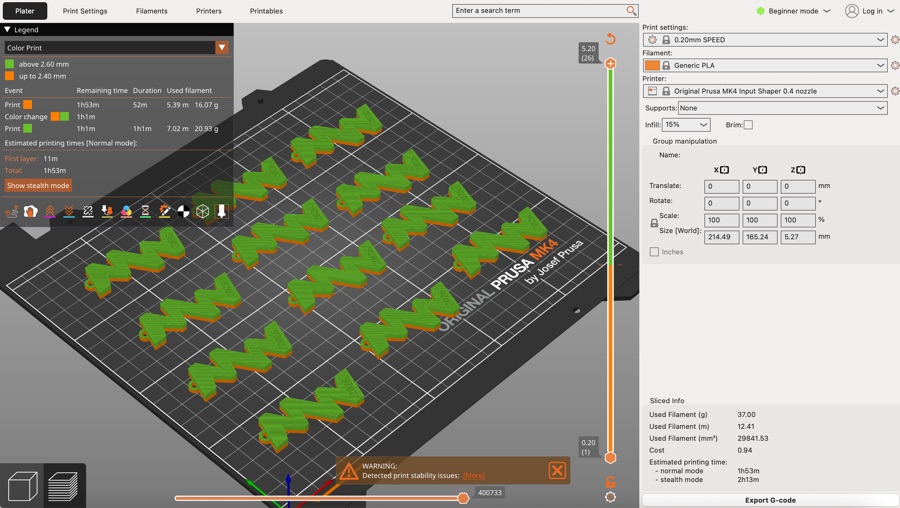Click the X axis mirror icon
The height and width of the screenshot is (508, 900).
724,170
